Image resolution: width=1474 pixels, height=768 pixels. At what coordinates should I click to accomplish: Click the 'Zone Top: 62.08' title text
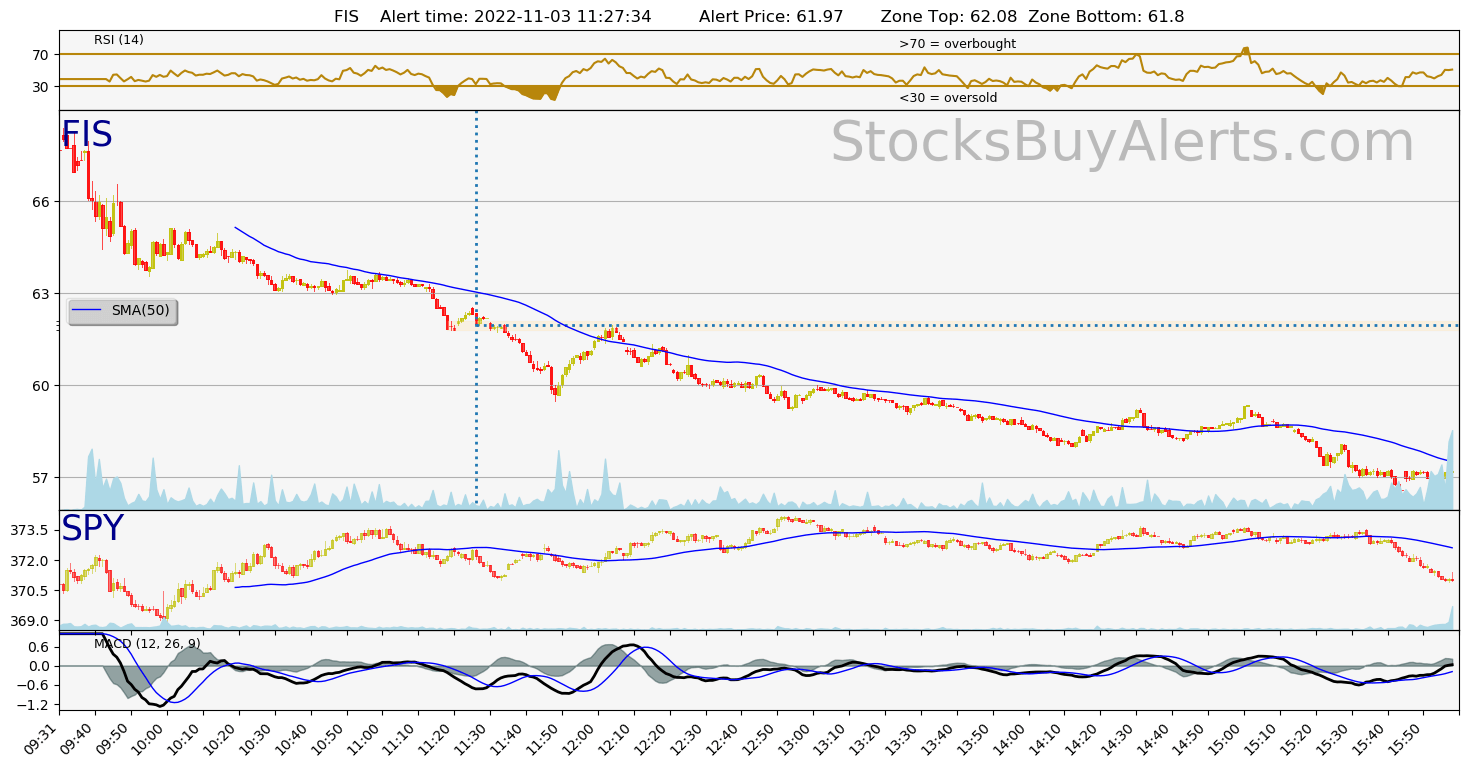point(948,16)
